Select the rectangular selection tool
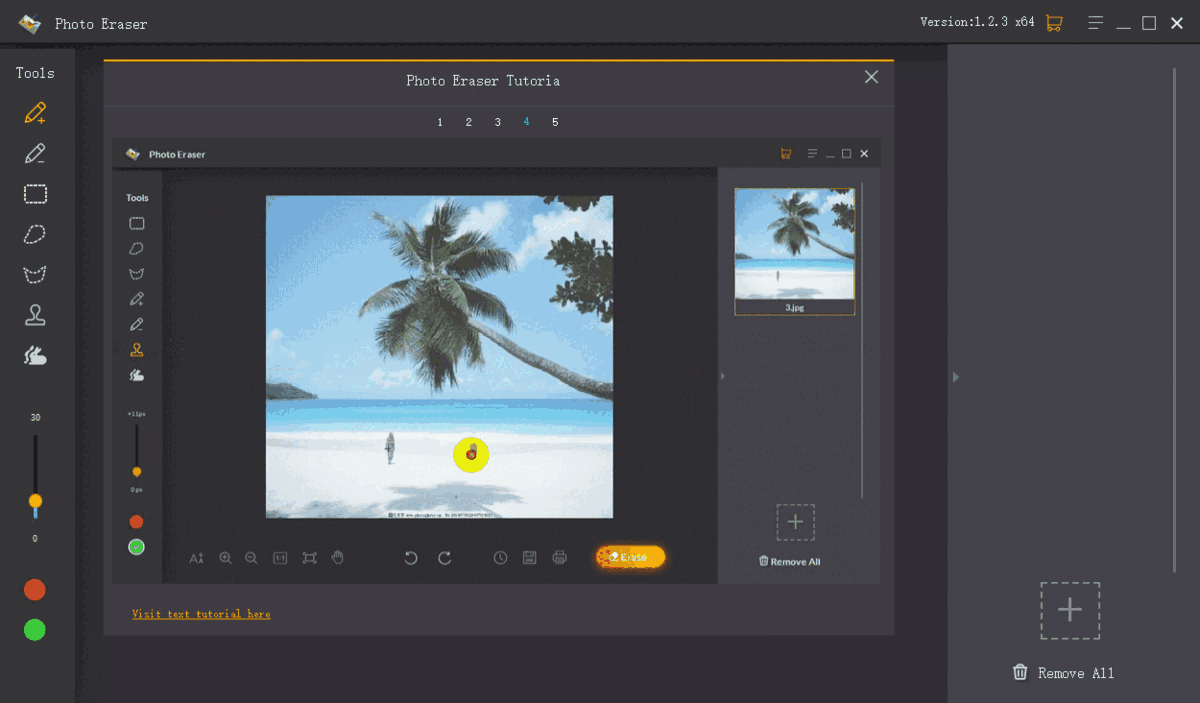The image size is (1200, 703). [35, 194]
